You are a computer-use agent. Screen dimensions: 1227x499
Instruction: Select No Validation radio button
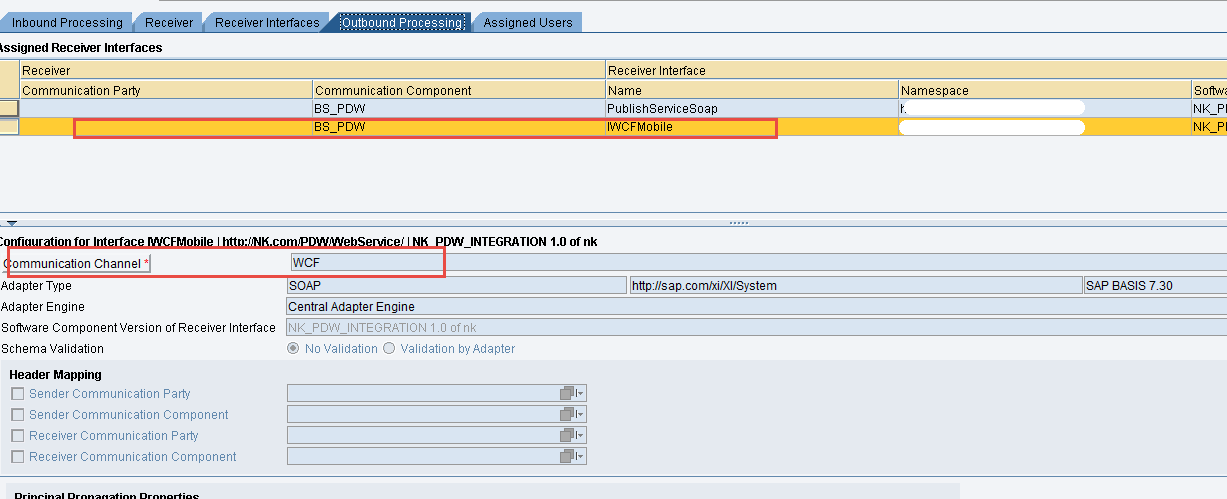pos(293,349)
